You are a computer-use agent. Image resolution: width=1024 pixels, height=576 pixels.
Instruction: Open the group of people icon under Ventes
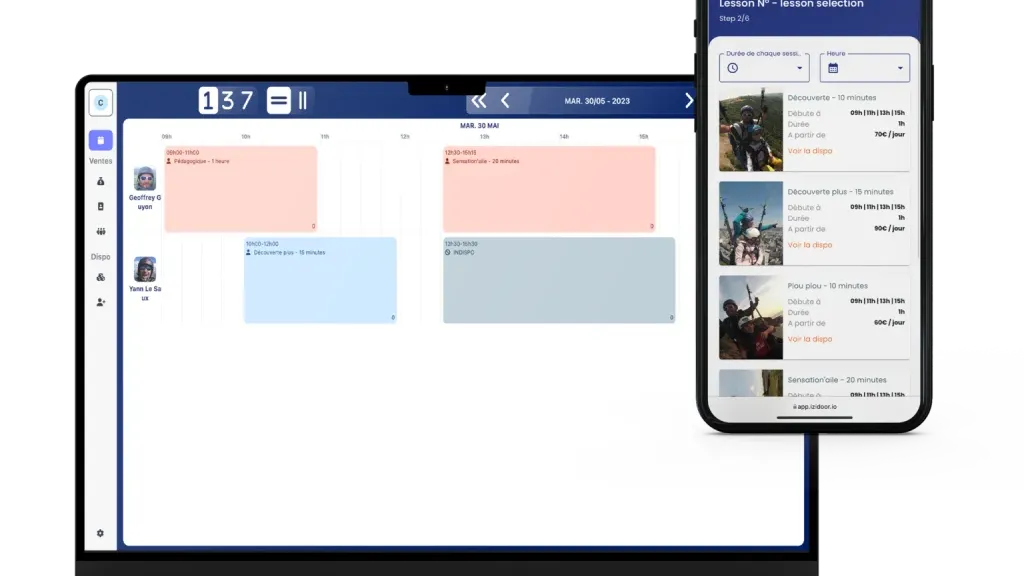[100, 232]
